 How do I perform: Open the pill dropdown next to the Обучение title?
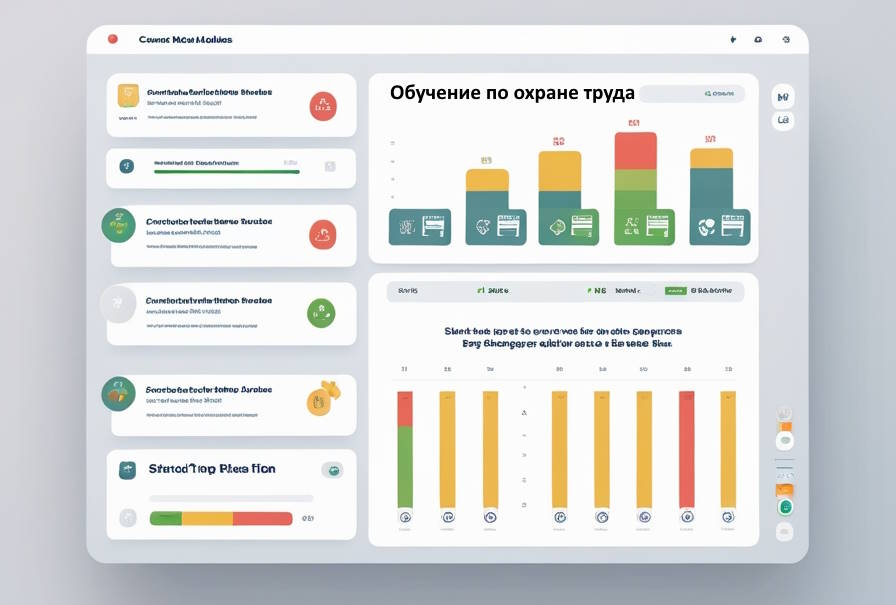(x=692, y=94)
